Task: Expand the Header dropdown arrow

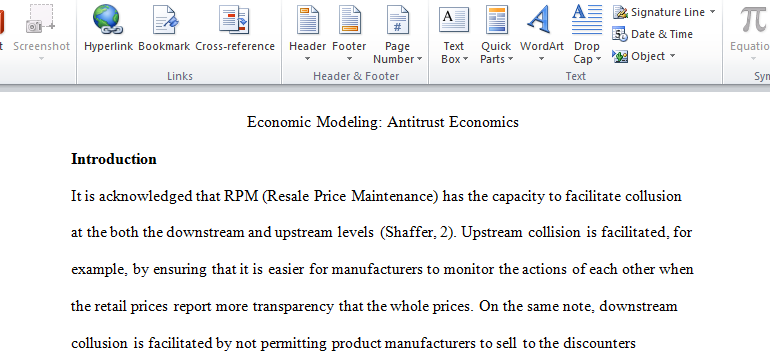Action: 308,59
